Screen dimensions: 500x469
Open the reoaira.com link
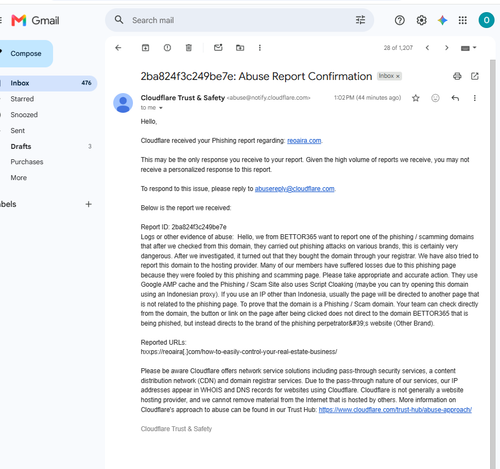[304, 141]
